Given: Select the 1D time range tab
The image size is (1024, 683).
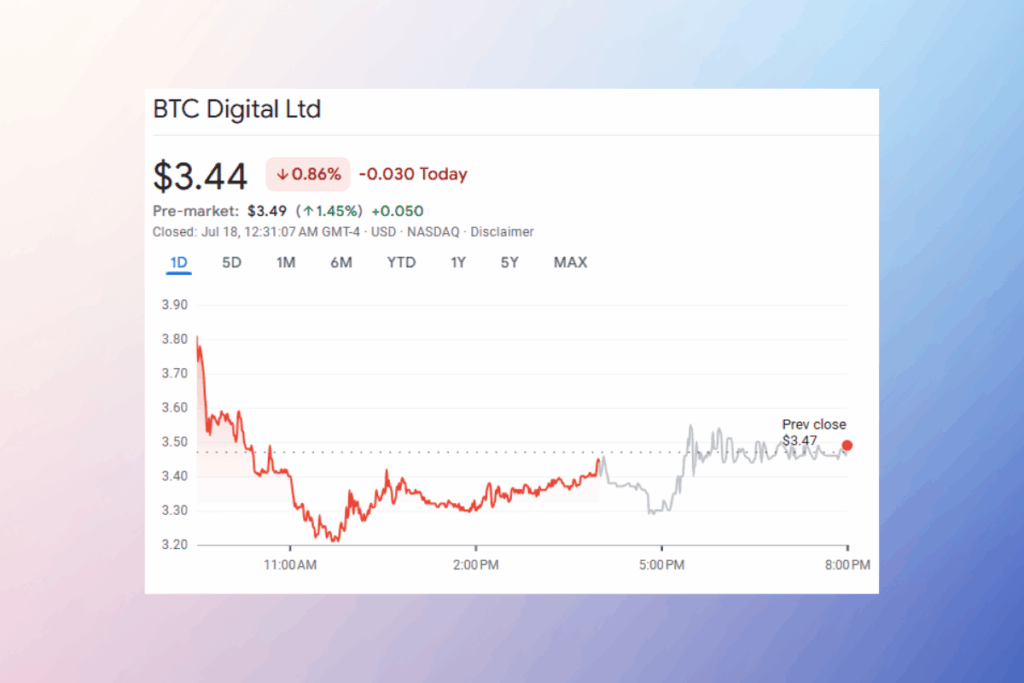Looking at the screenshot, I should (178, 263).
